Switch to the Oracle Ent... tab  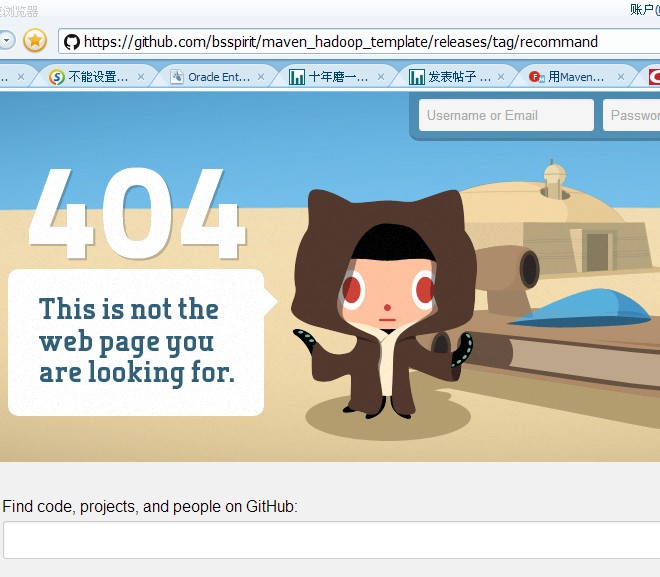click(x=213, y=77)
